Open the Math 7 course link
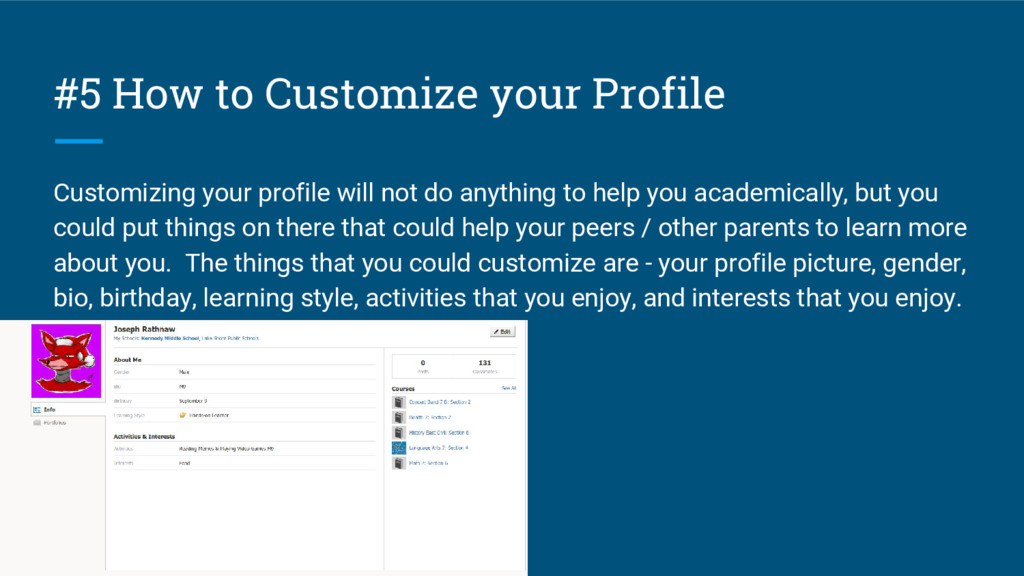Screen dimensions: 1024x576 coord(430,464)
